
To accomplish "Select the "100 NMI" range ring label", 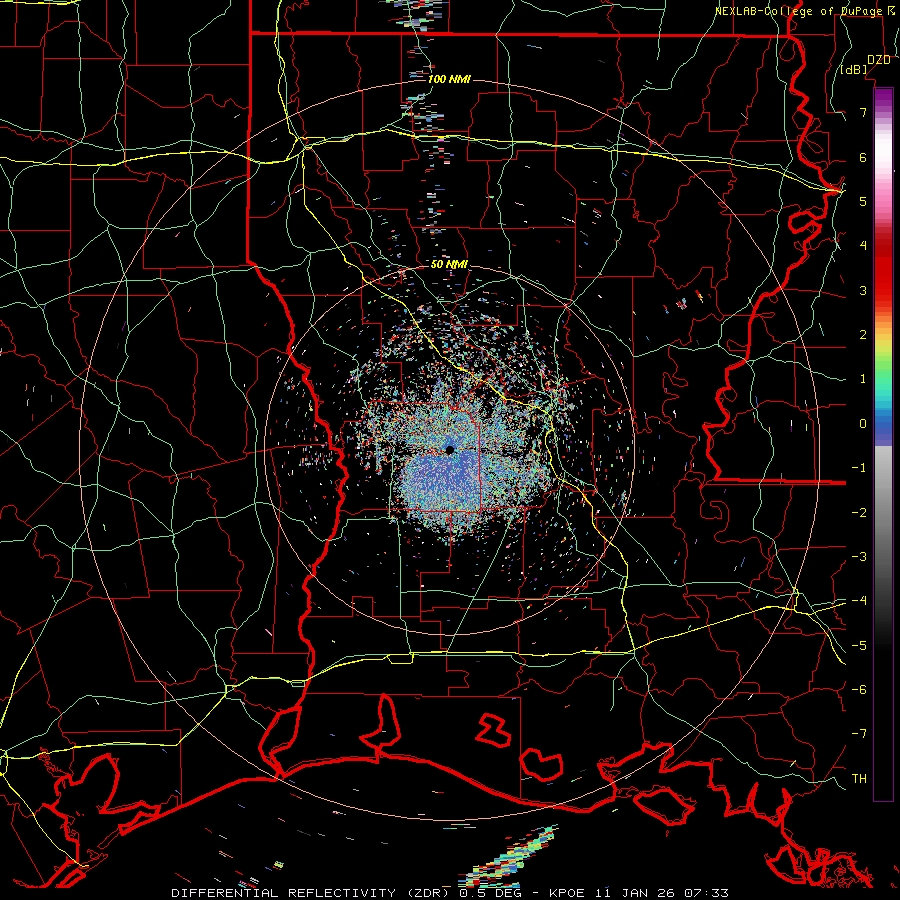I will click(449, 79).
